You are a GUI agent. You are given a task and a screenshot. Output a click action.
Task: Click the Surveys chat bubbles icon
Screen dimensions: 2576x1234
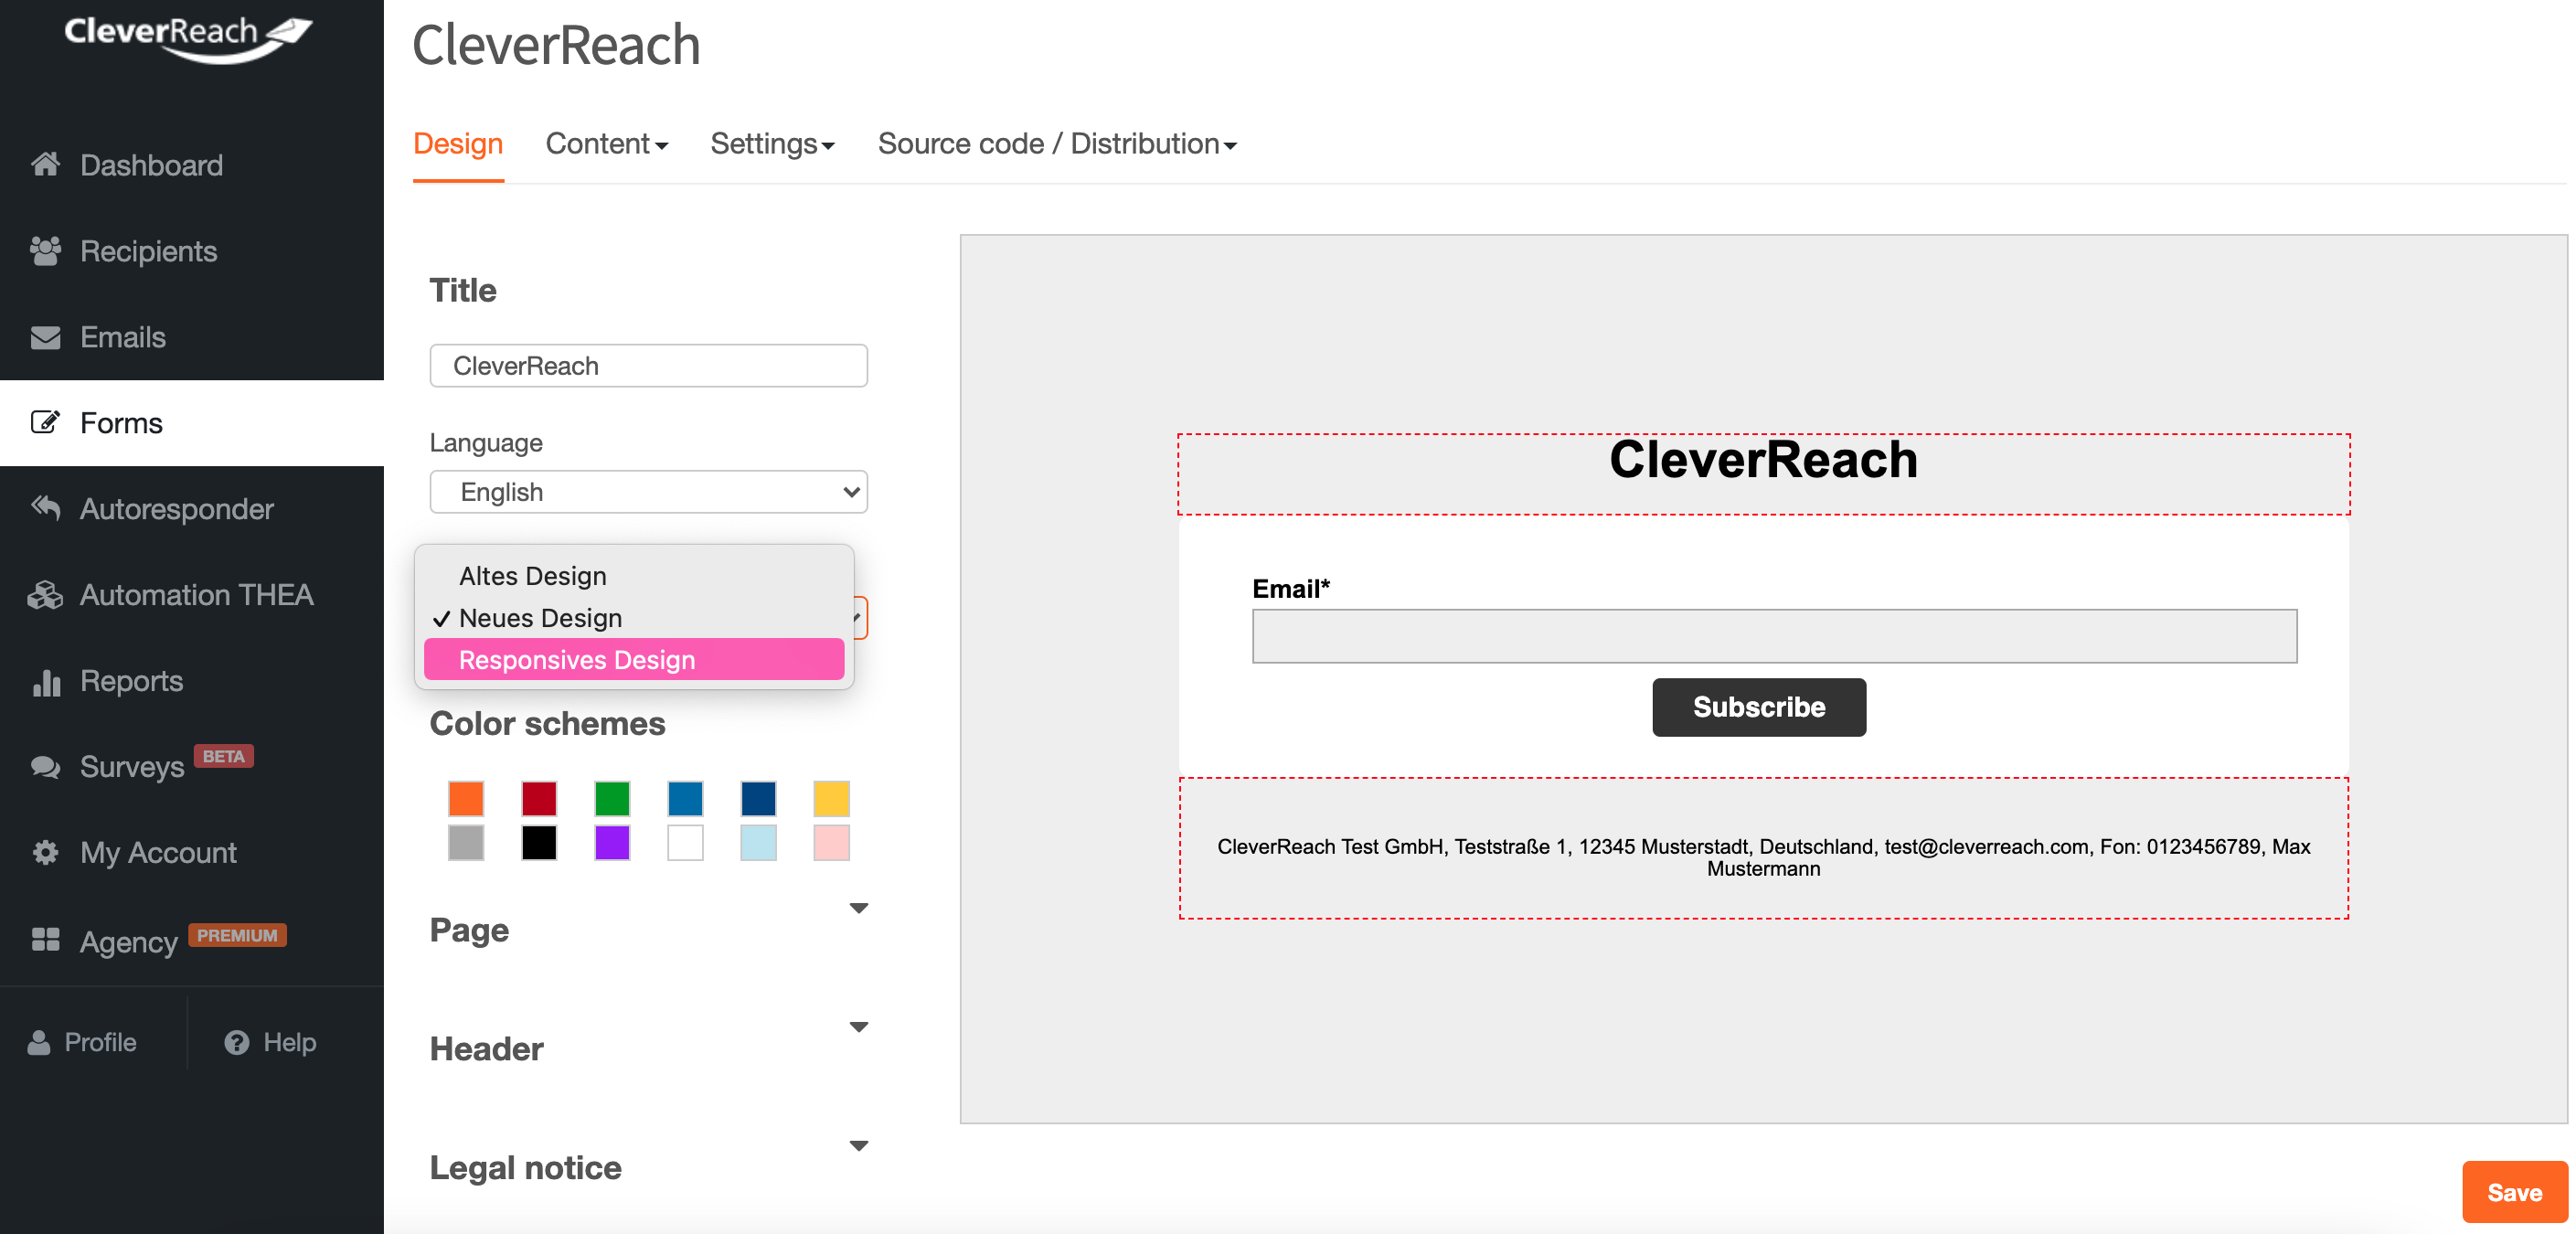[x=45, y=767]
